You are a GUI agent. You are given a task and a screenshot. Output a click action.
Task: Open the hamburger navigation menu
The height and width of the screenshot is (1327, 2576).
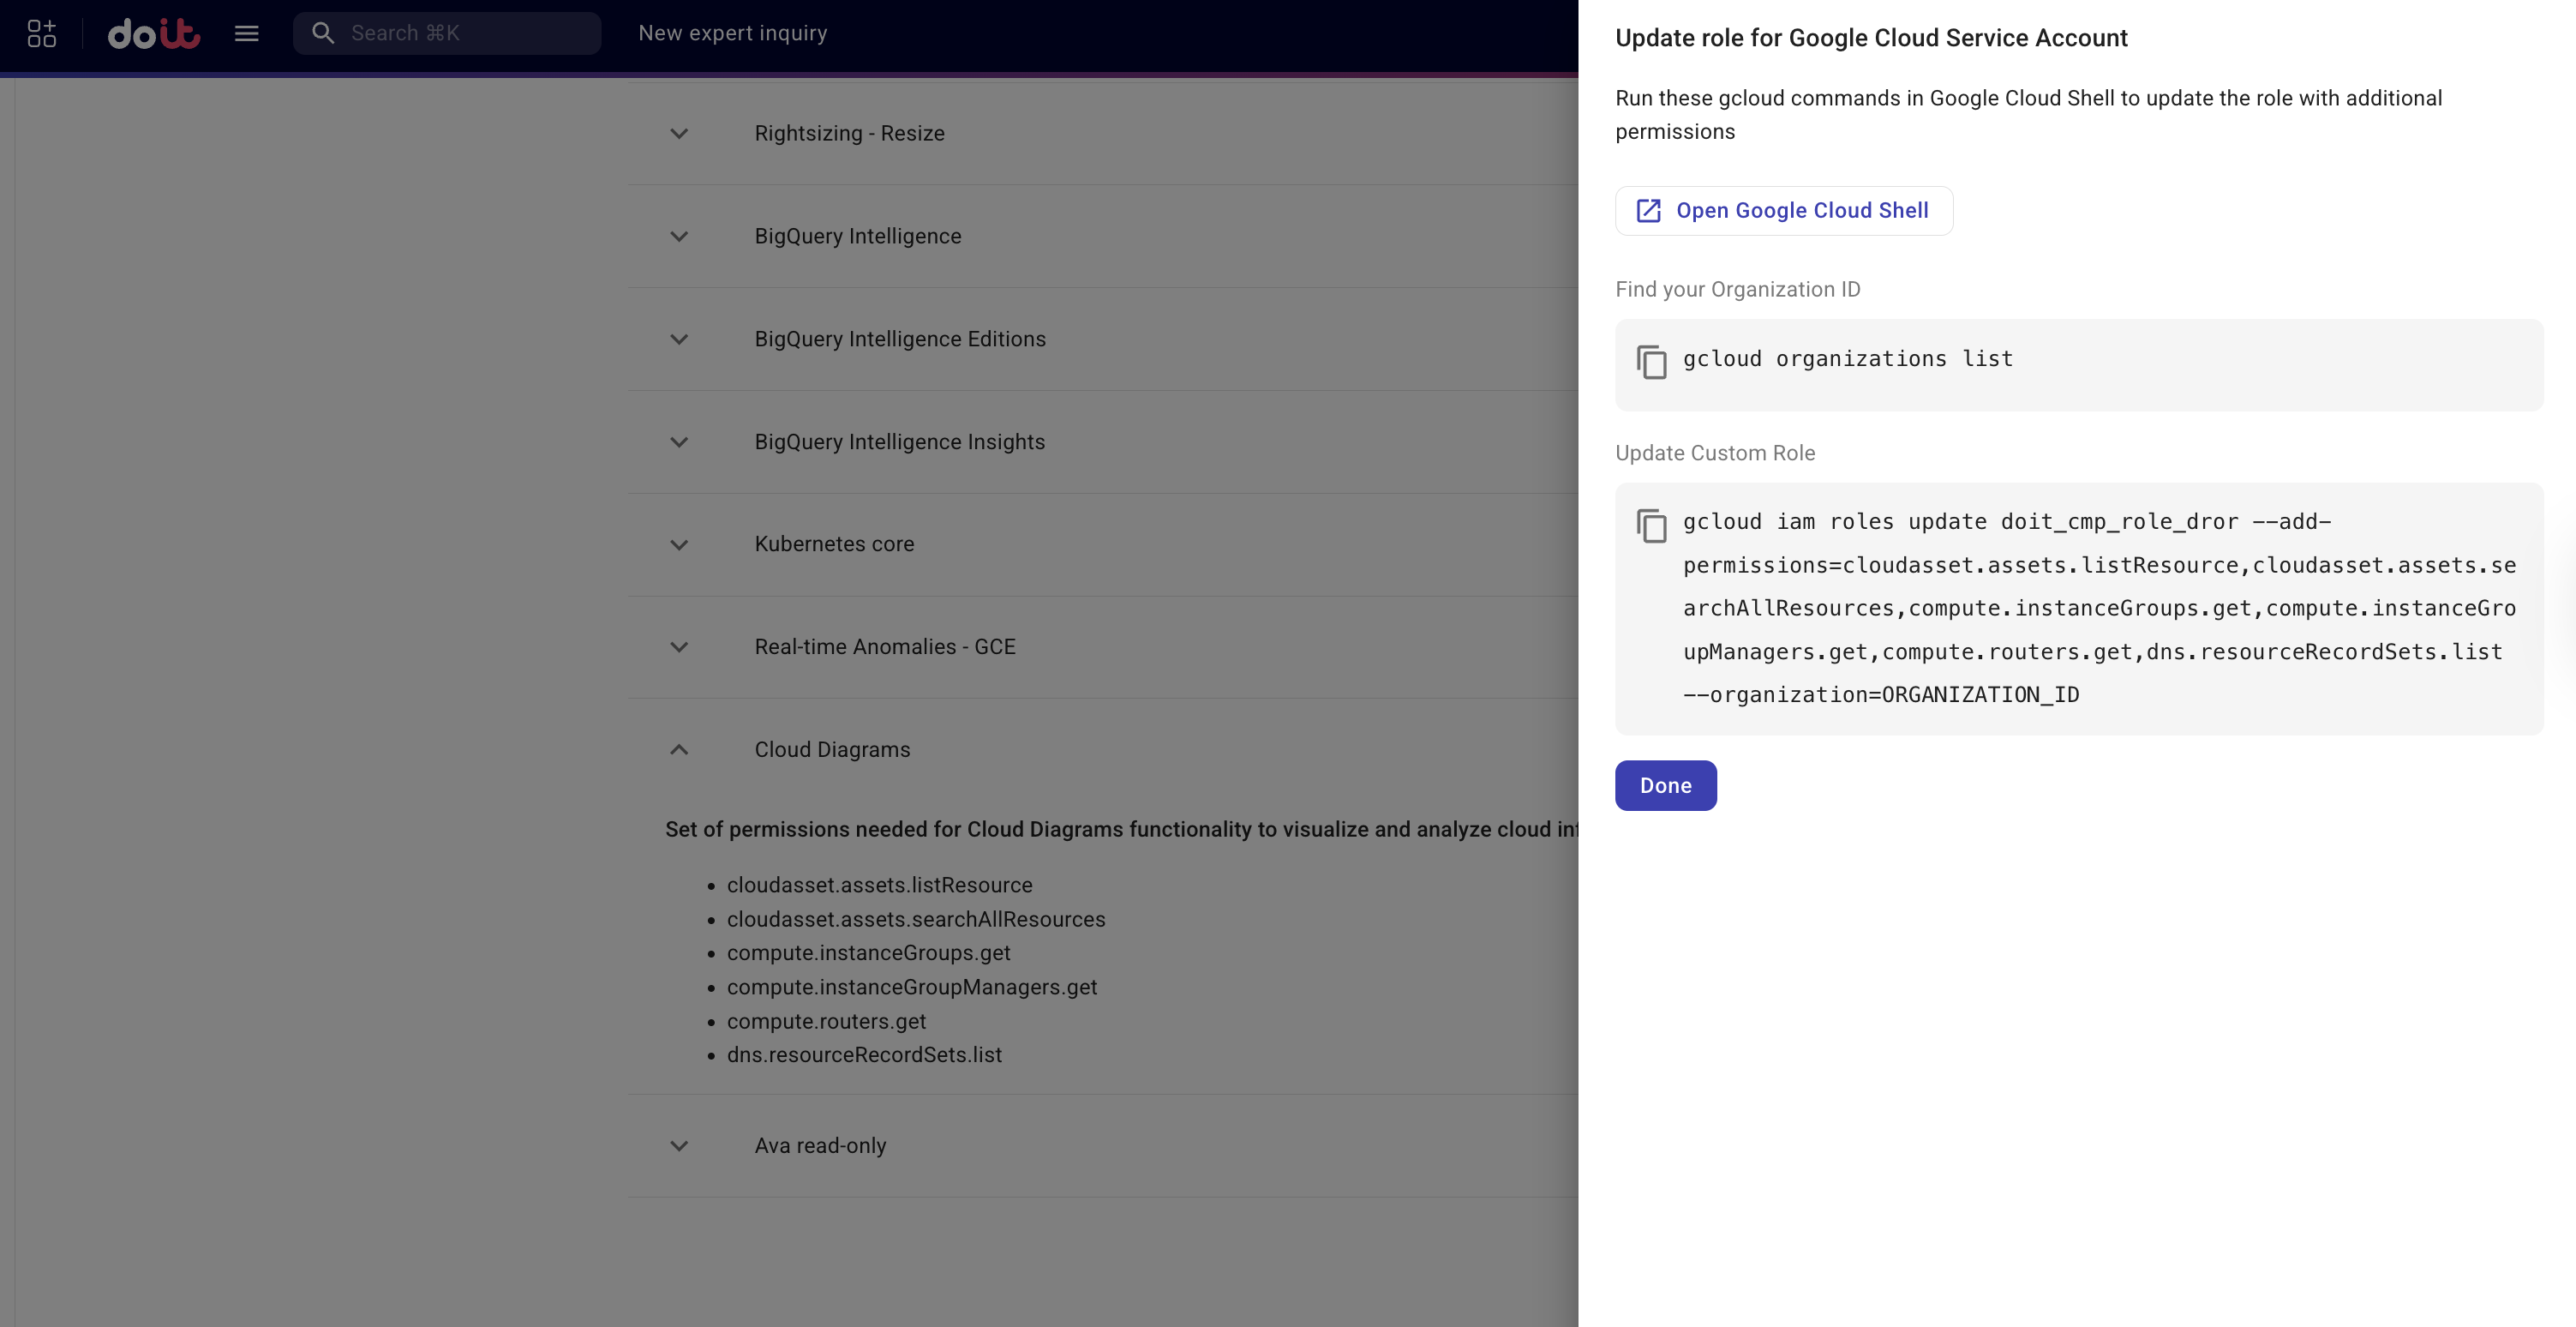[246, 34]
